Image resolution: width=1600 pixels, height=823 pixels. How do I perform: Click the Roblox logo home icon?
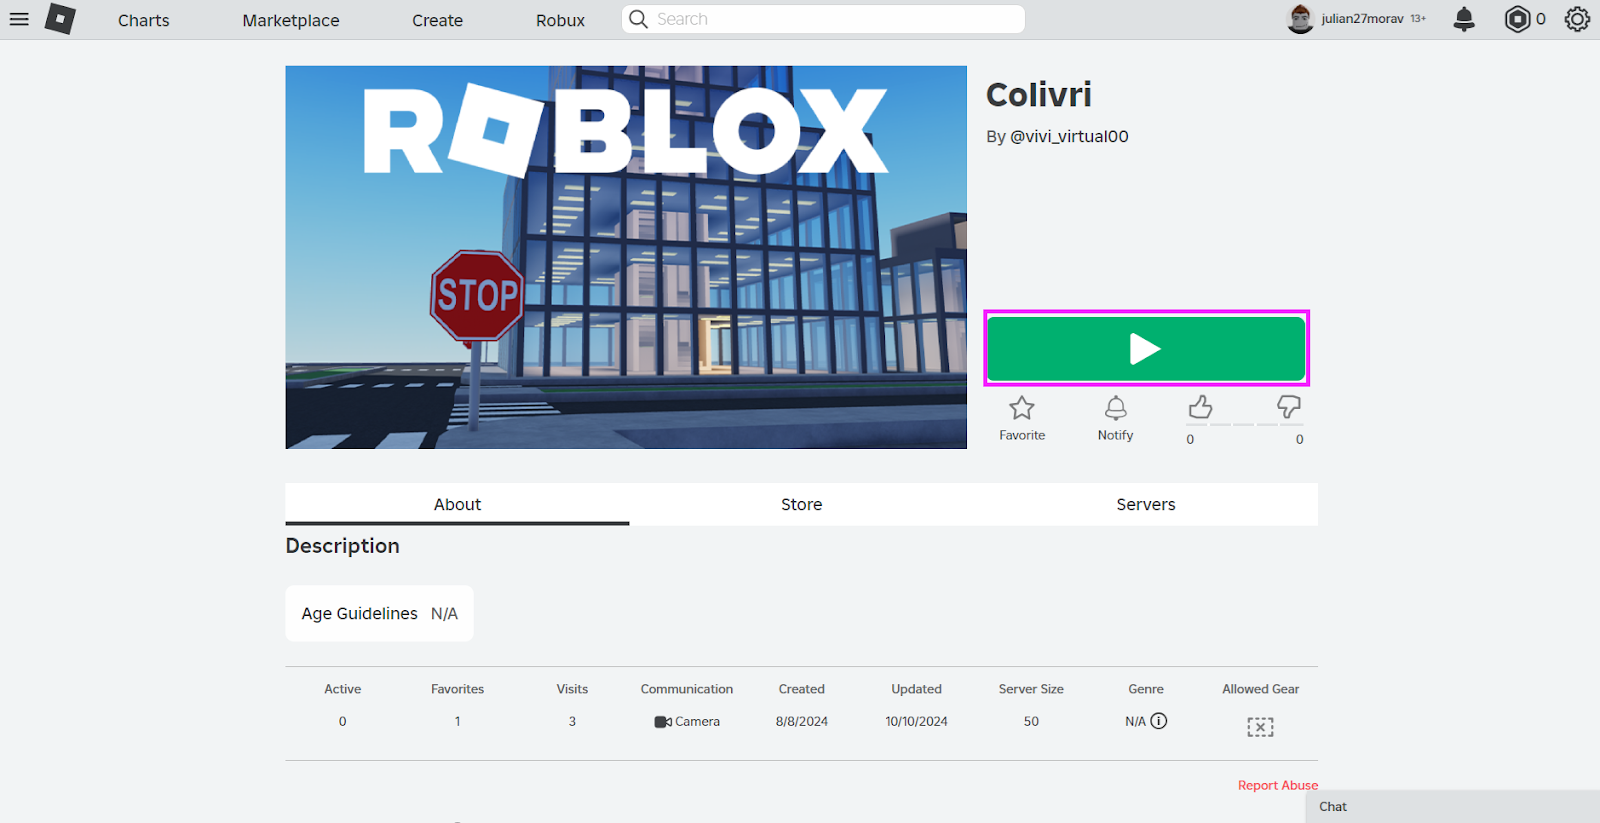60,19
